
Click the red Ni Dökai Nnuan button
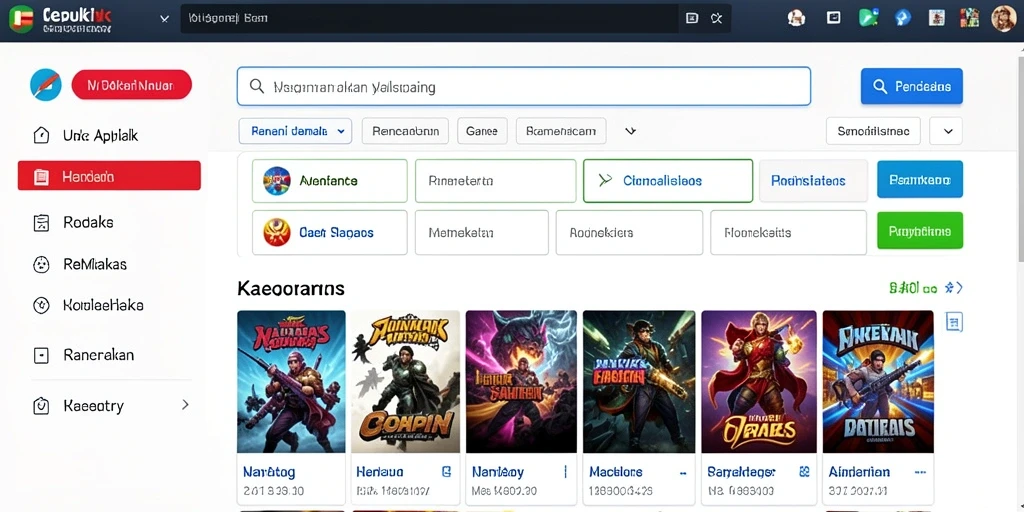click(131, 85)
